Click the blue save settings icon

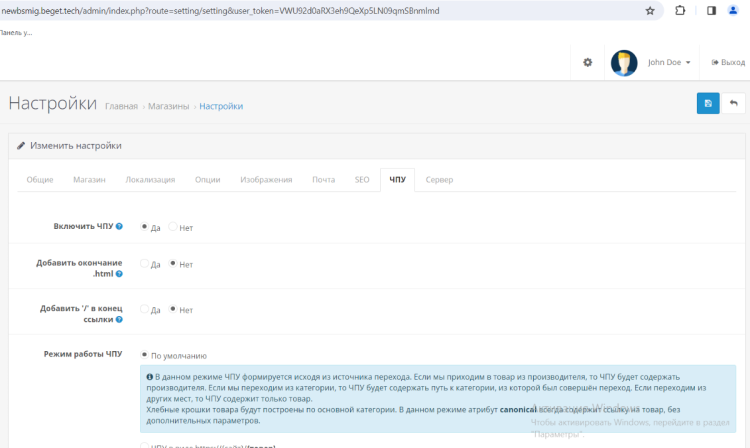(x=708, y=103)
